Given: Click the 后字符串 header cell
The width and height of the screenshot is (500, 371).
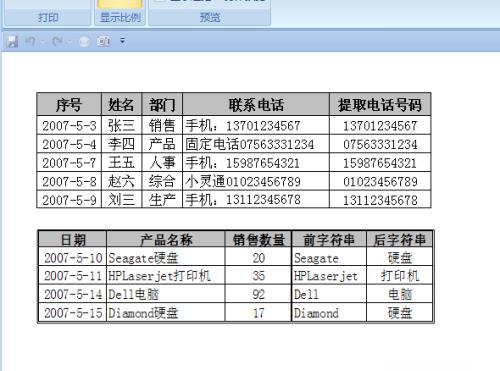Looking at the screenshot, I should pyautogui.click(x=400, y=239).
